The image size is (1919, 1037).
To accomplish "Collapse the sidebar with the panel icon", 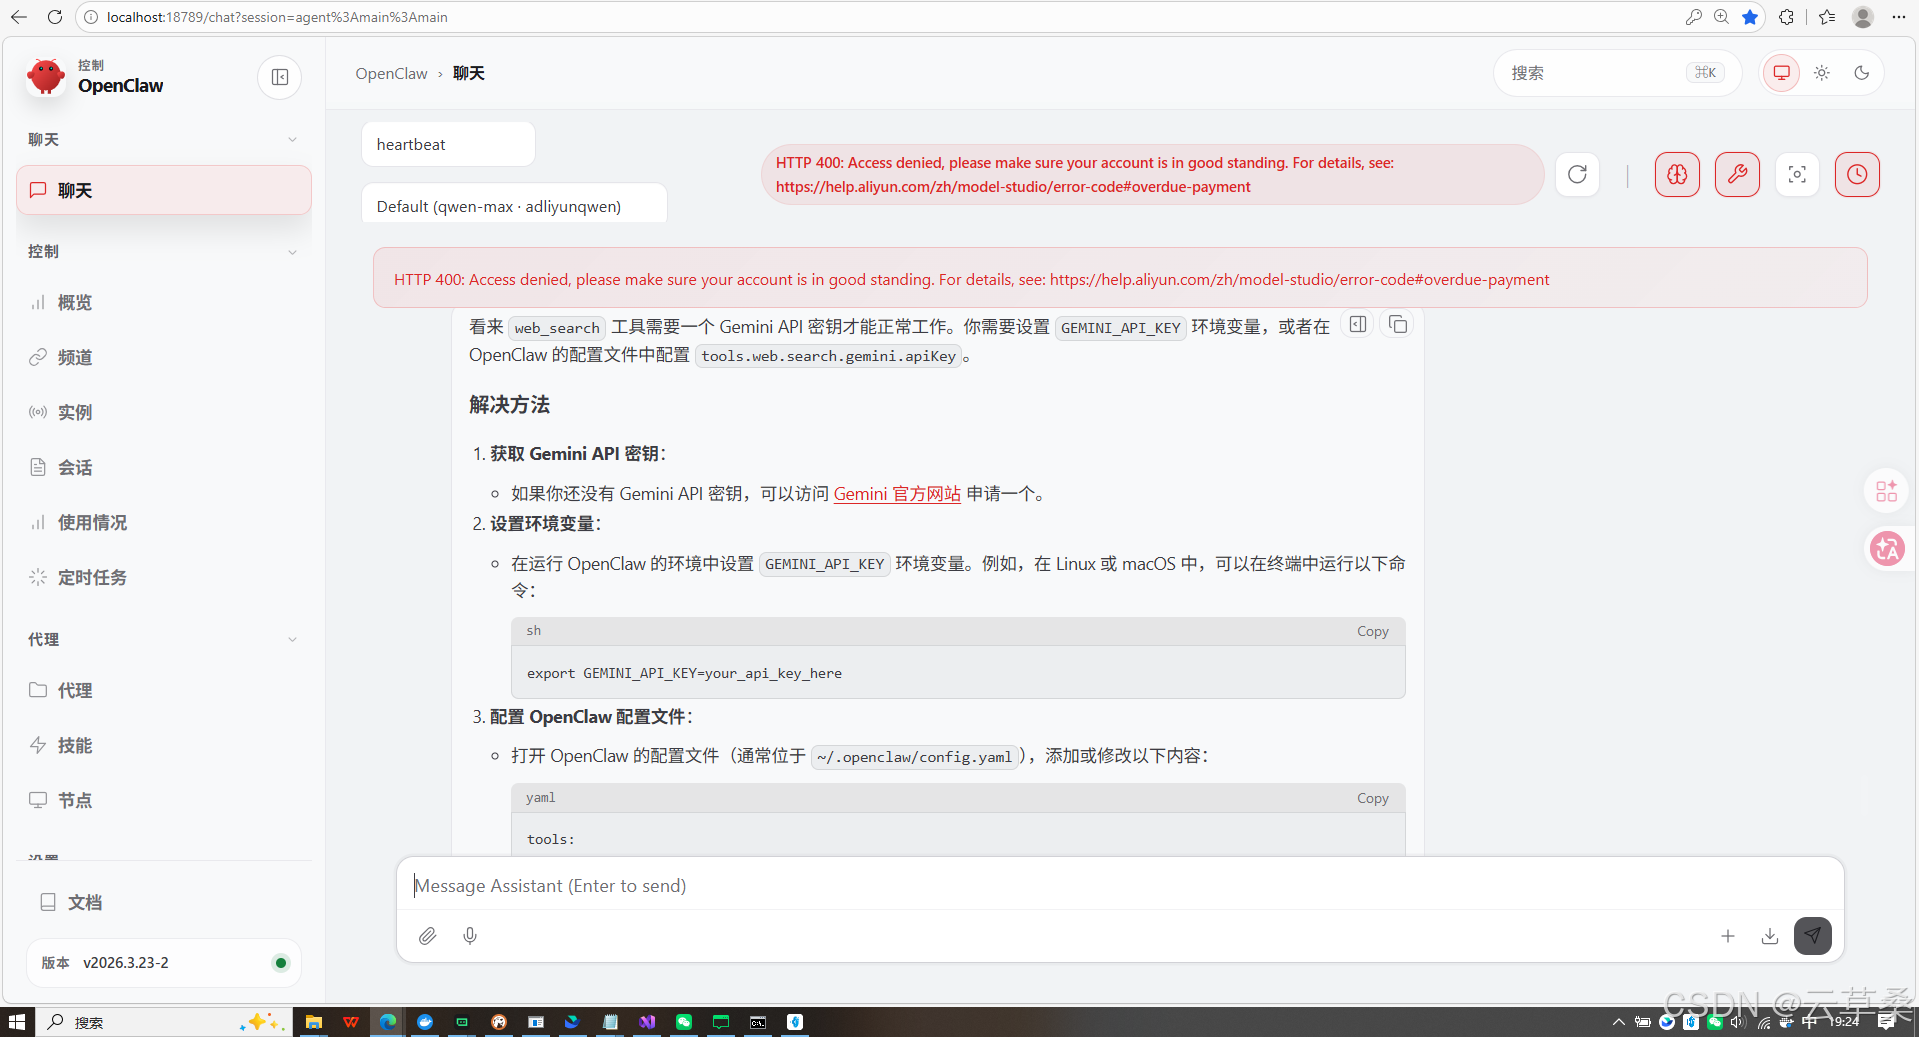I will point(280,77).
